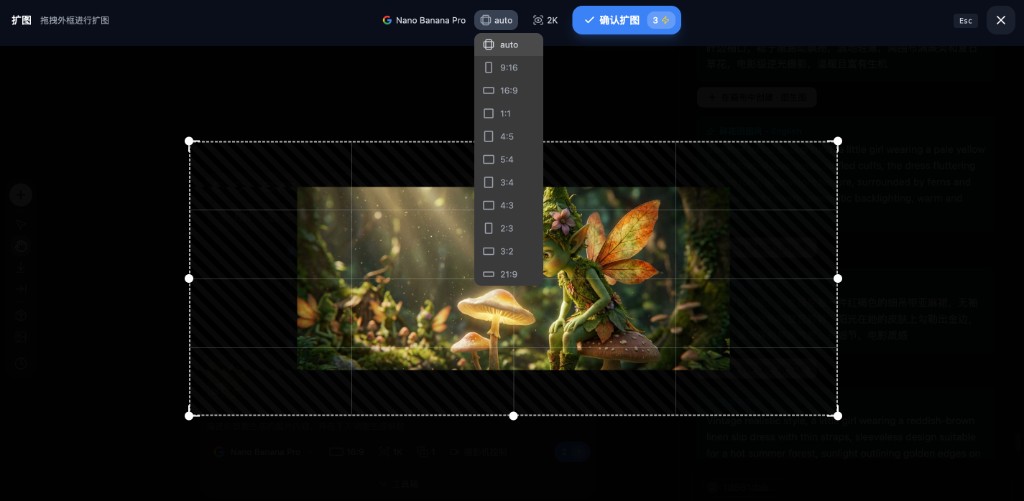Click the bottom-center crop frame handle
1024x501 pixels.
(x=513, y=415)
